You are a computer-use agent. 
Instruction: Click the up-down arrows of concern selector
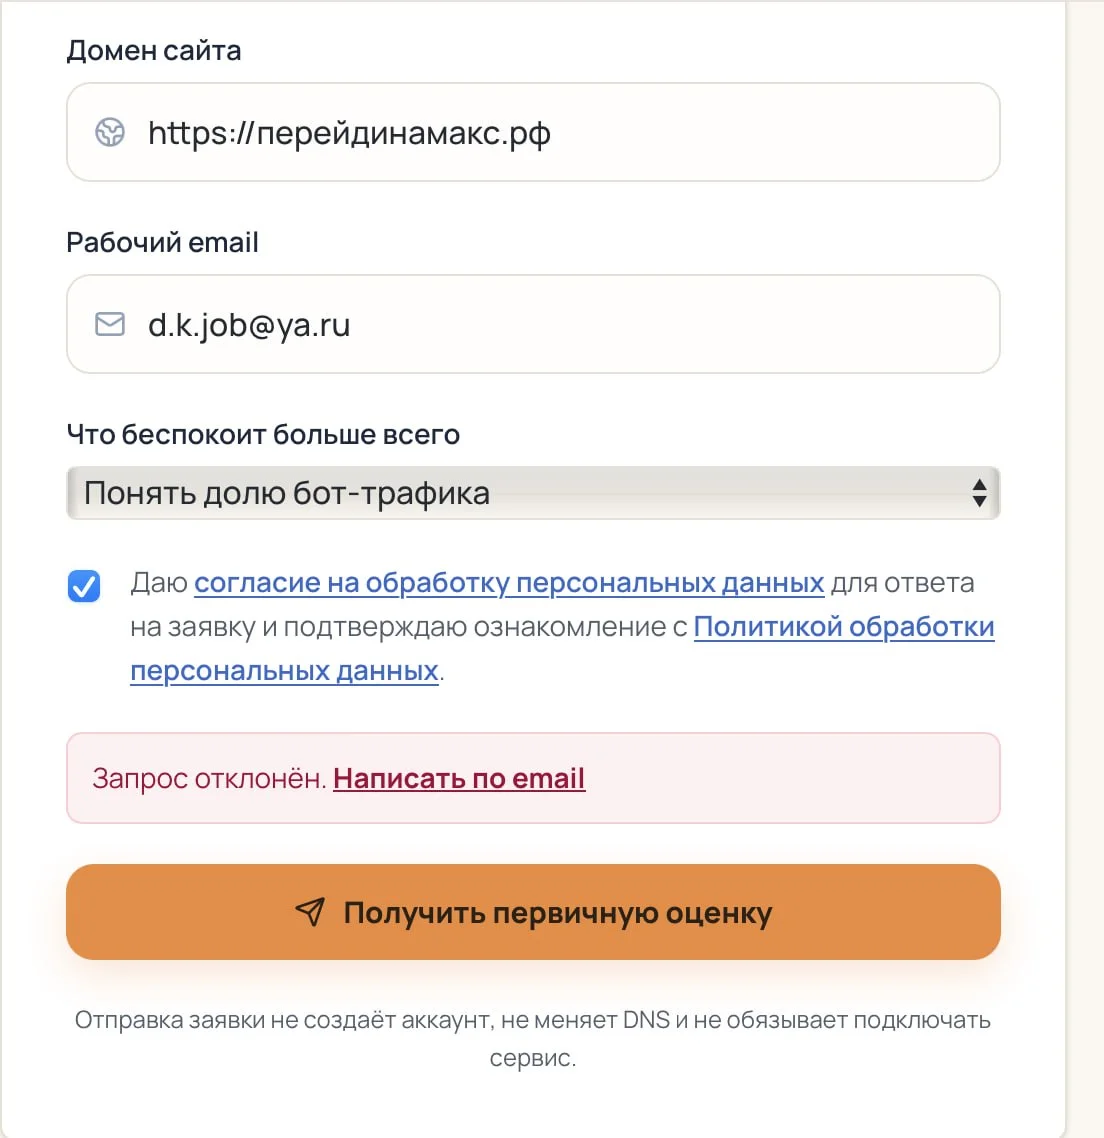(979, 494)
